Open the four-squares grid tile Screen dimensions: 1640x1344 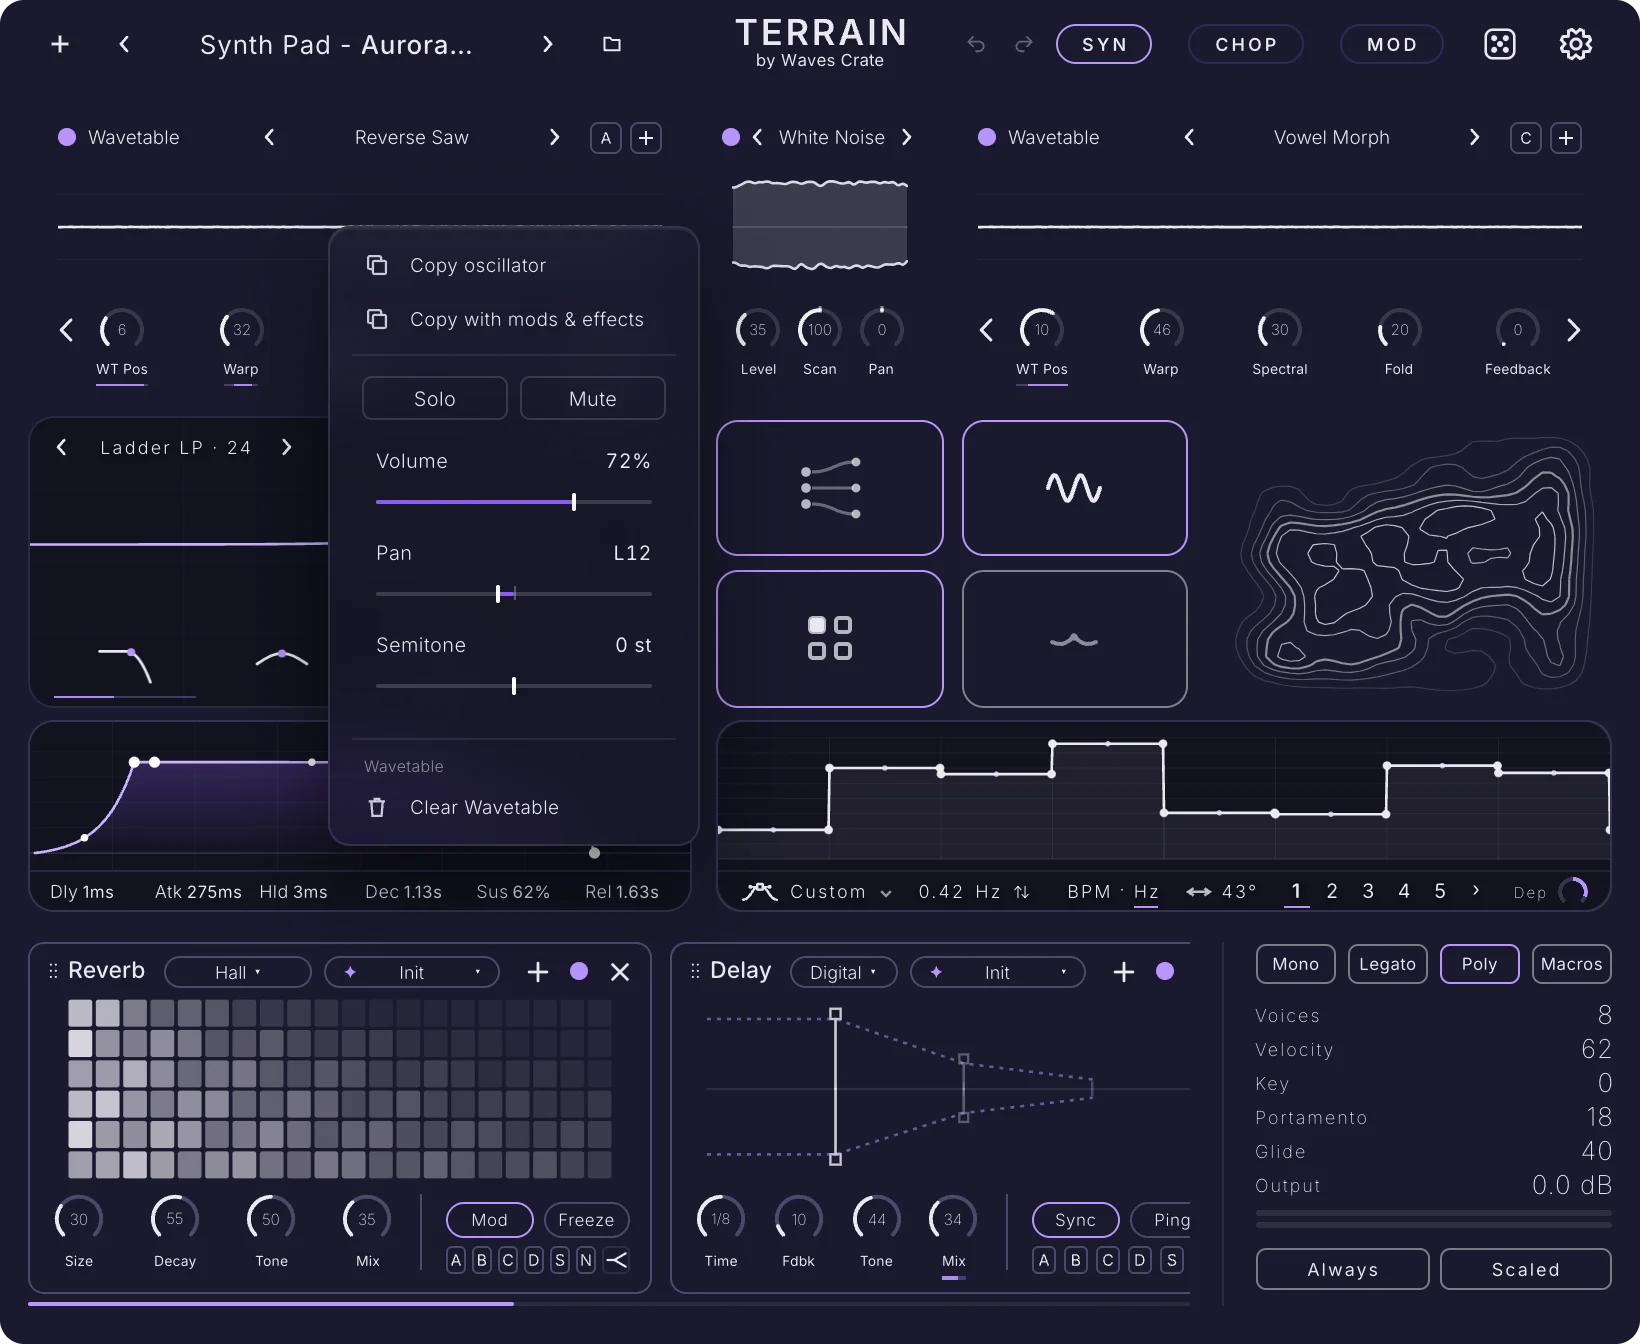click(830, 639)
